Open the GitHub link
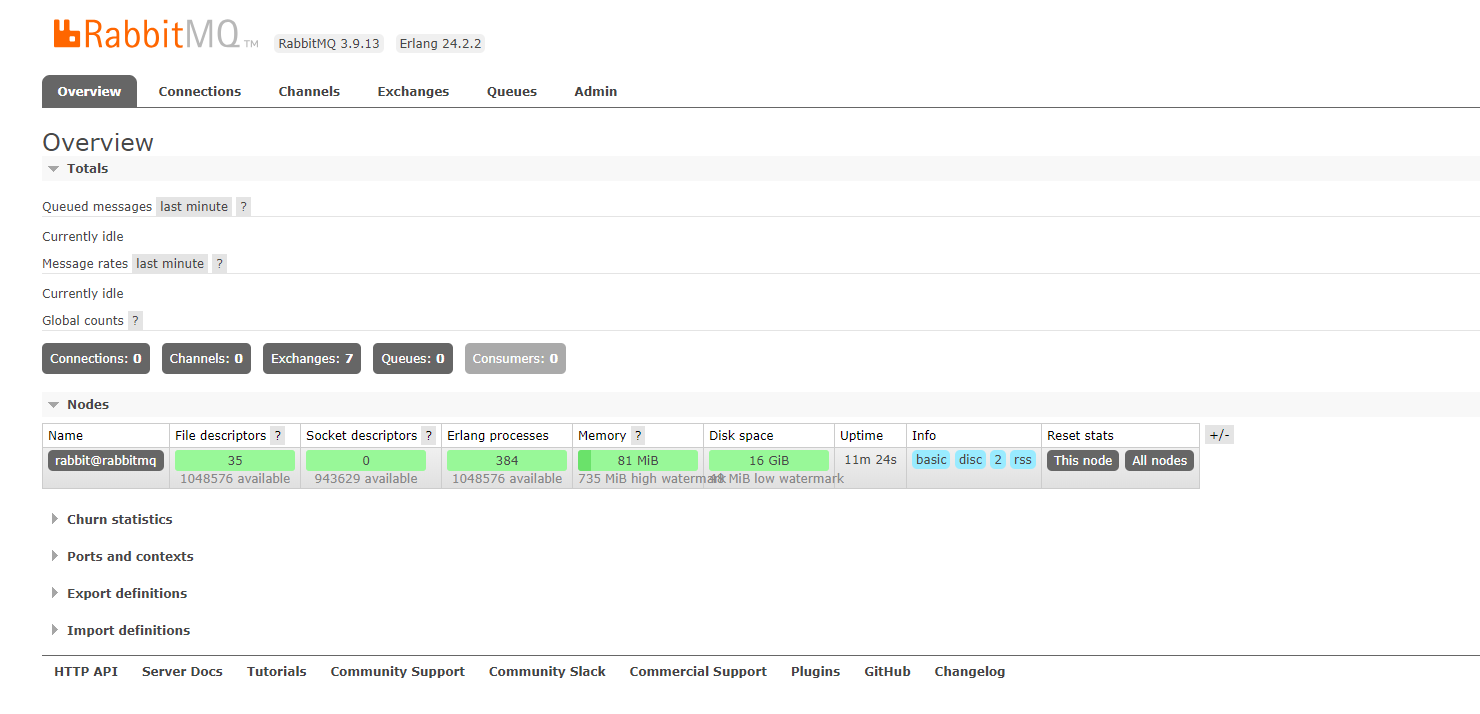The height and width of the screenshot is (714, 1480). click(888, 672)
